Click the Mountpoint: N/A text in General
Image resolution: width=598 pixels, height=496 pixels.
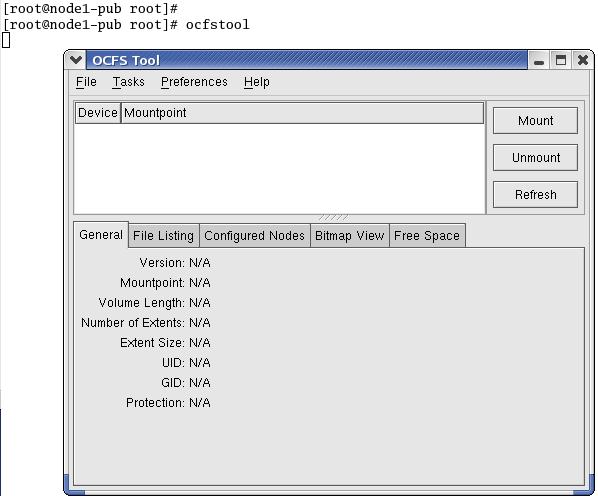point(165,283)
